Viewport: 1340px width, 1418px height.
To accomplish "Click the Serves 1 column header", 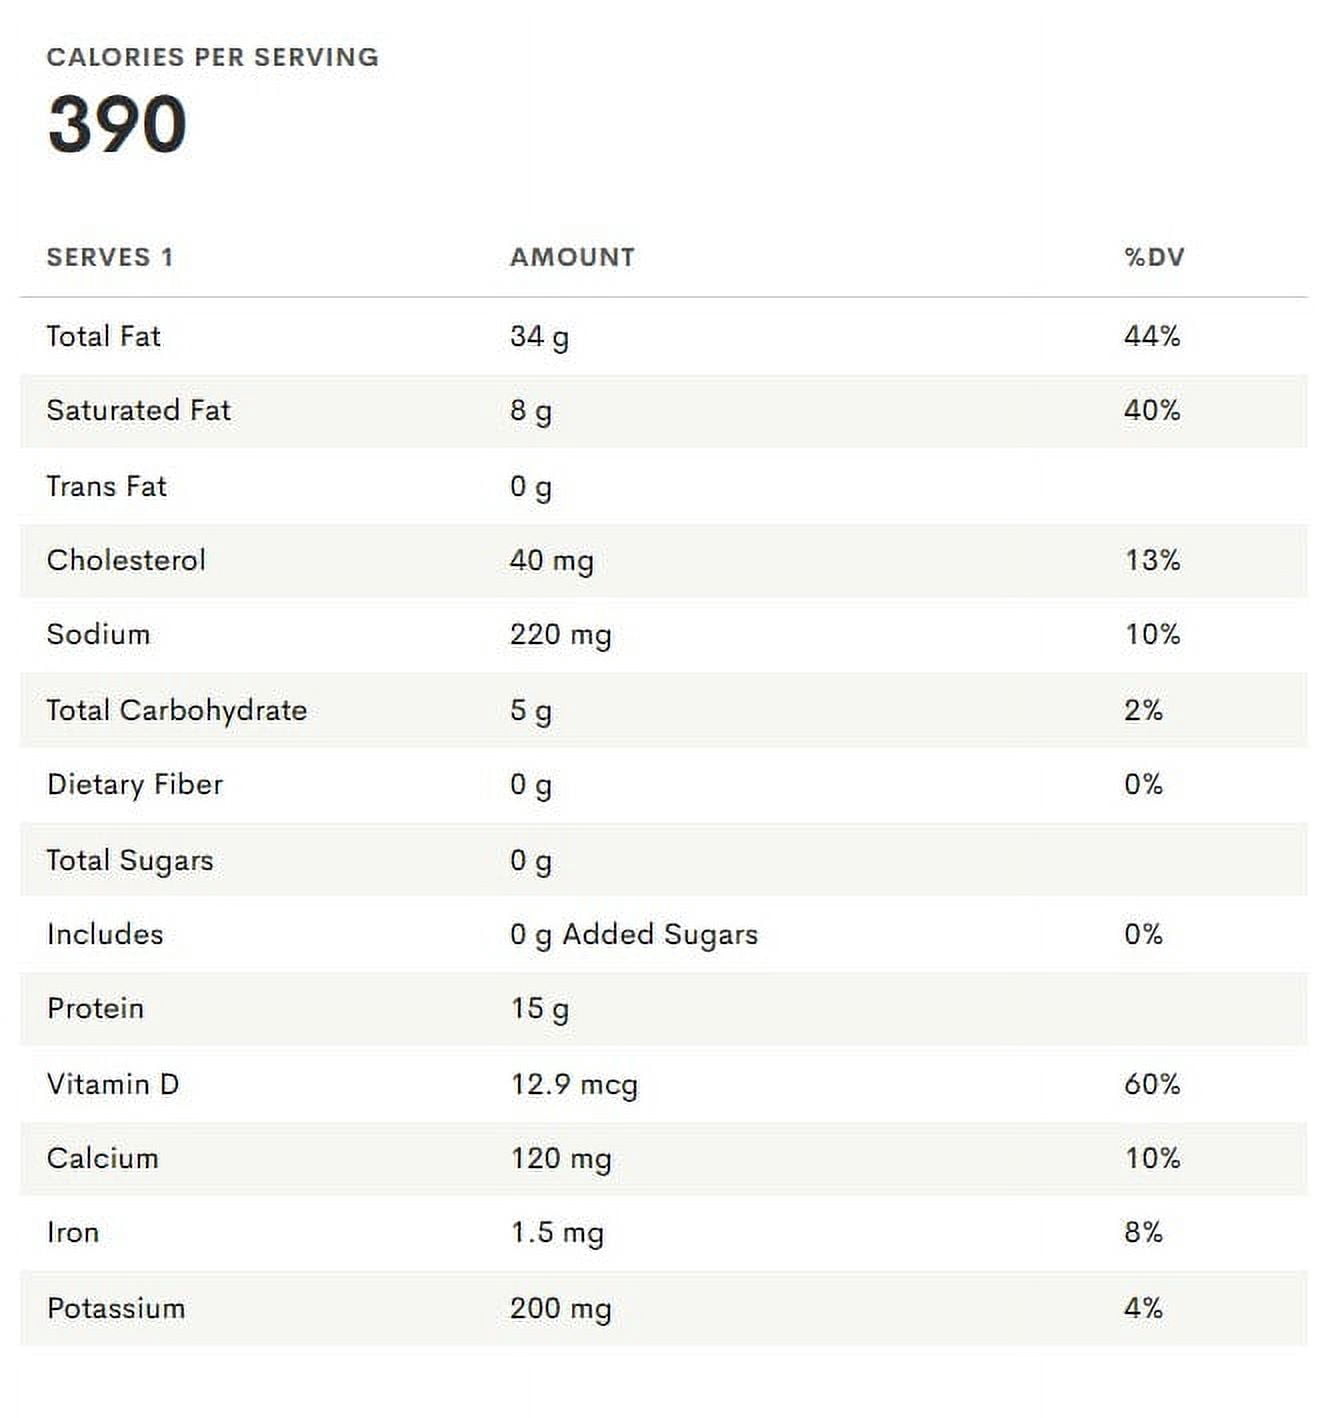I will (x=110, y=257).
